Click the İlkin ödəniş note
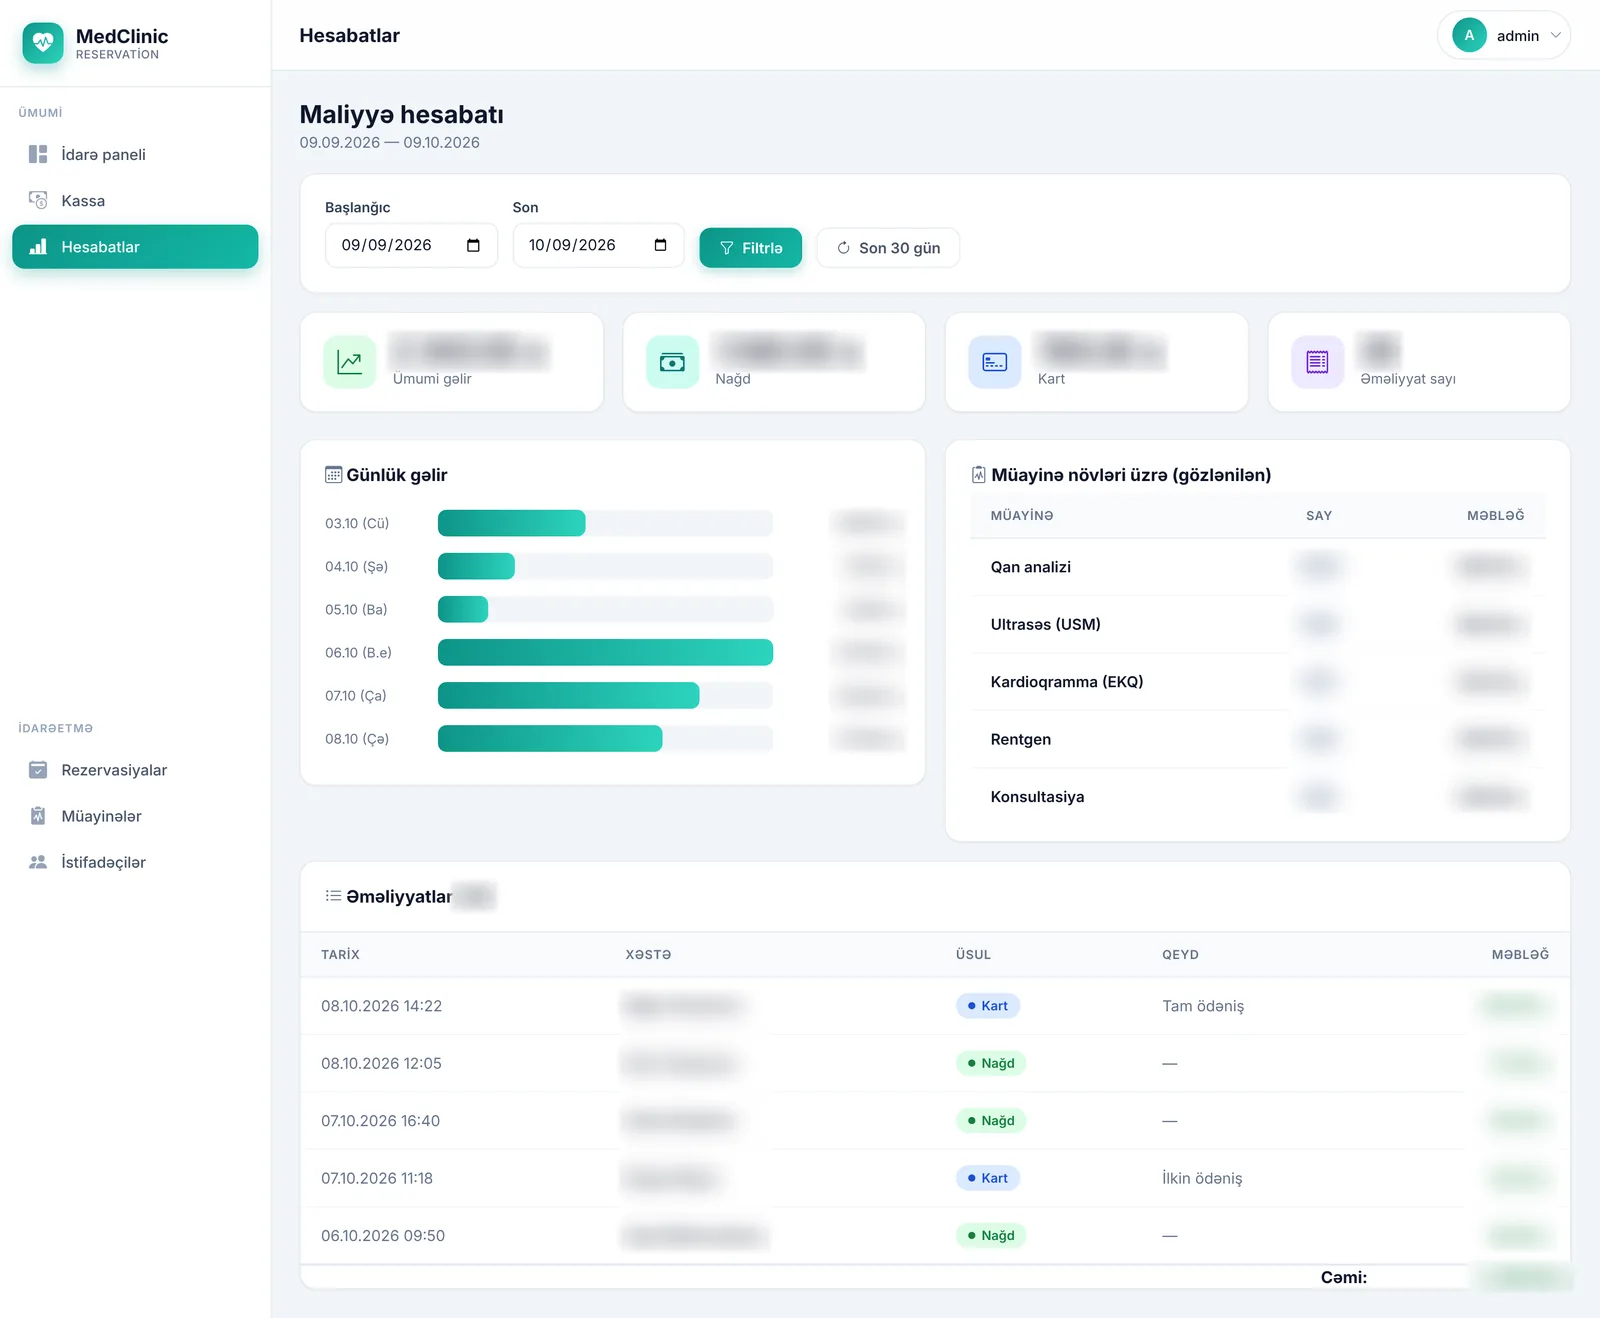 click(x=1202, y=1178)
